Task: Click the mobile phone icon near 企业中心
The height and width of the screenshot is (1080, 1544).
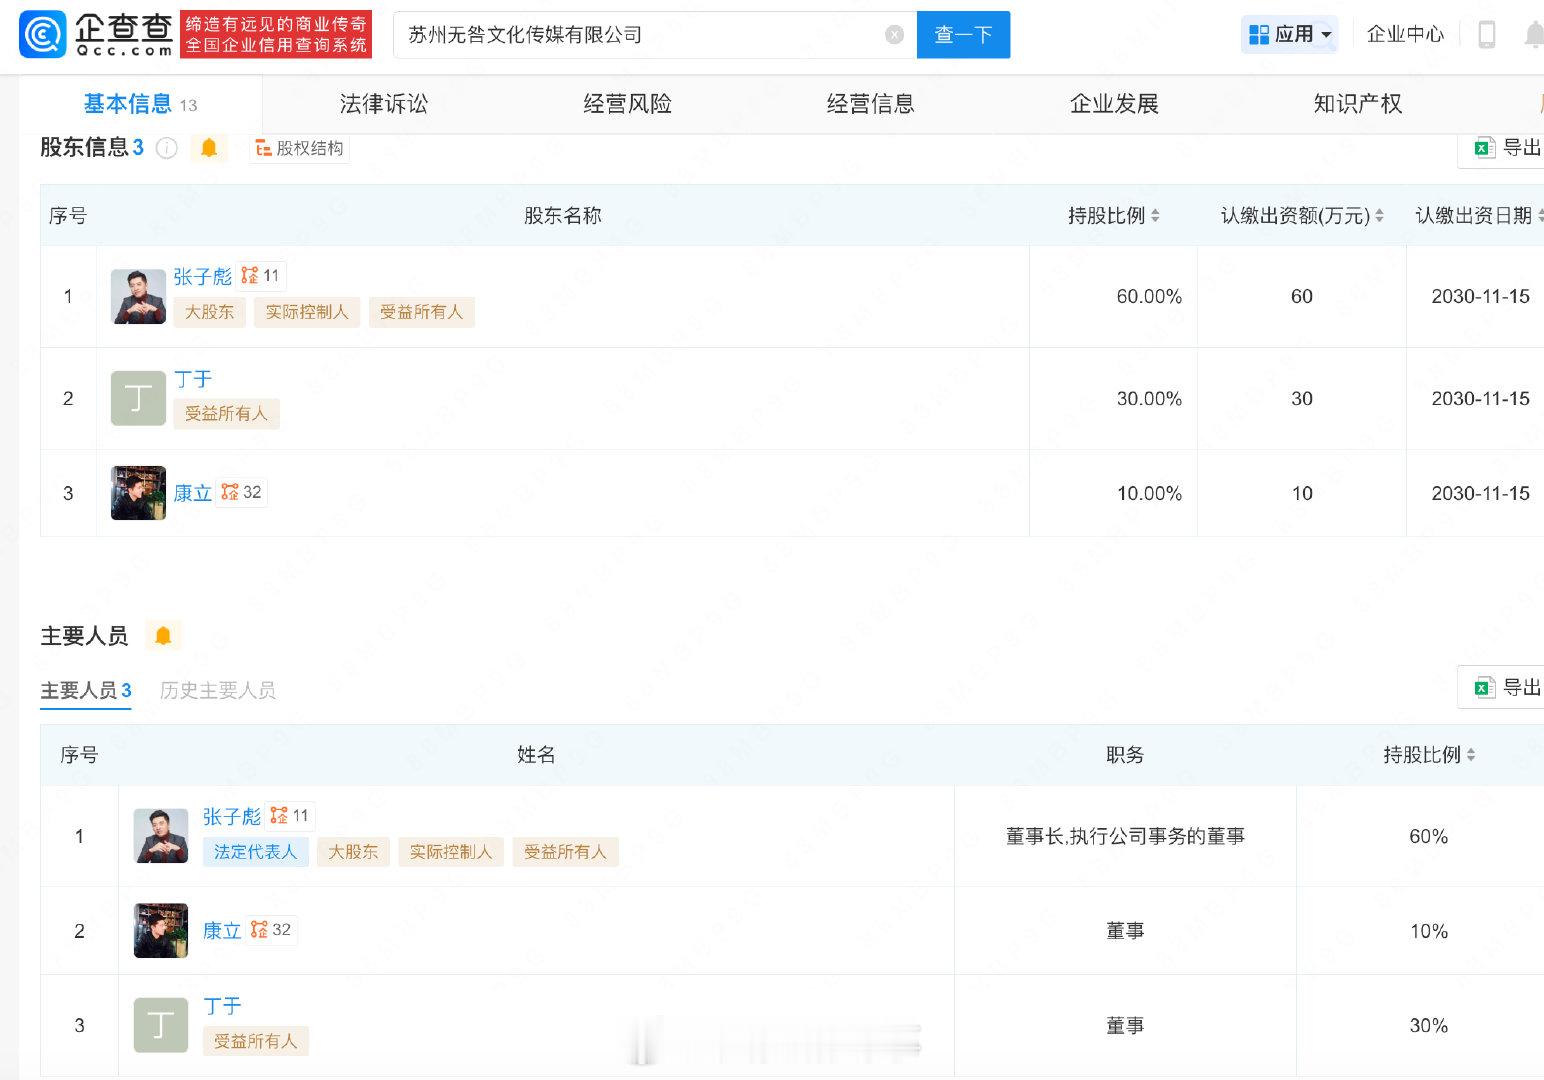Action: [1488, 33]
